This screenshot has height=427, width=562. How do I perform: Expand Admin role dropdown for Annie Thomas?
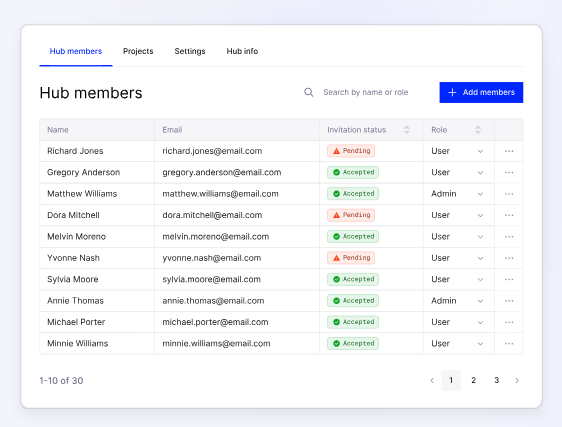click(x=480, y=301)
